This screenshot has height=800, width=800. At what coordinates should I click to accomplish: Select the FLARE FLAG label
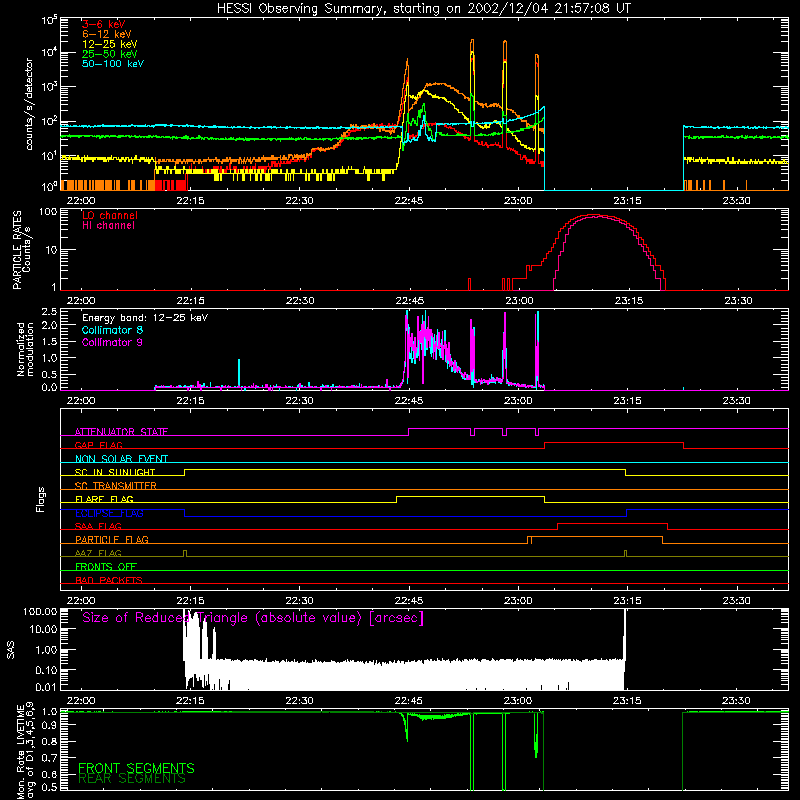104,499
